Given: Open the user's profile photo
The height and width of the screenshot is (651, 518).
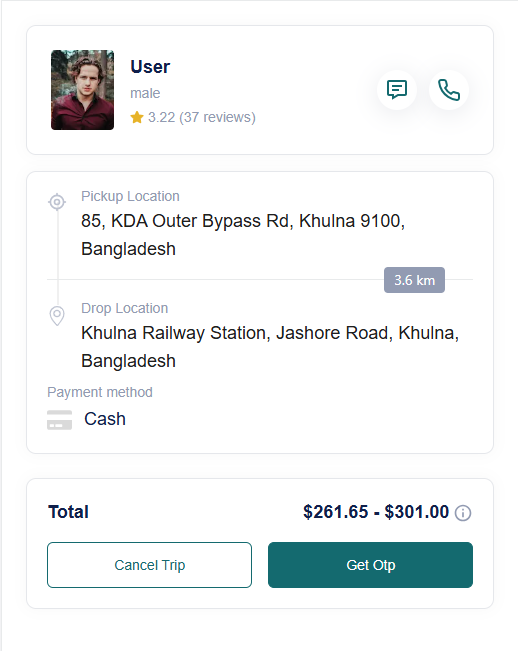Looking at the screenshot, I should [x=82, y=90].
